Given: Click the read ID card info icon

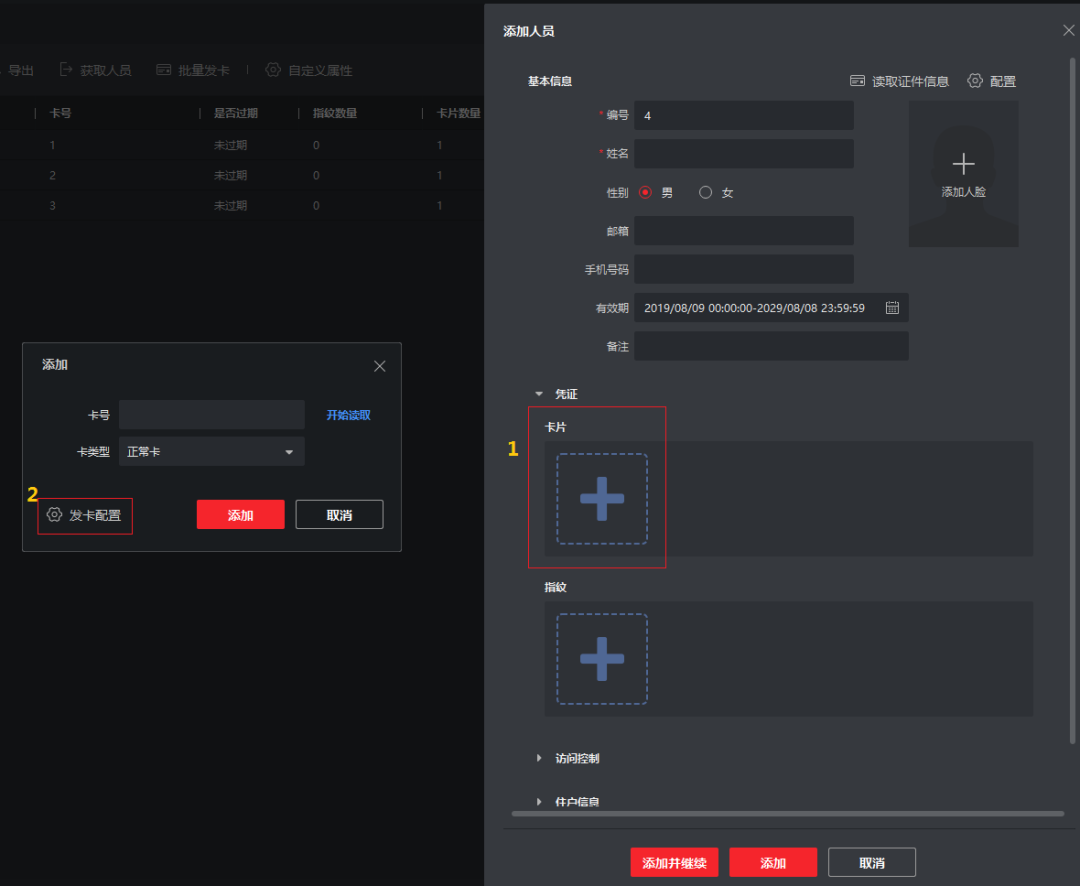Looking at the screenshot, I should pyautogui.click(x=857, y=81).
